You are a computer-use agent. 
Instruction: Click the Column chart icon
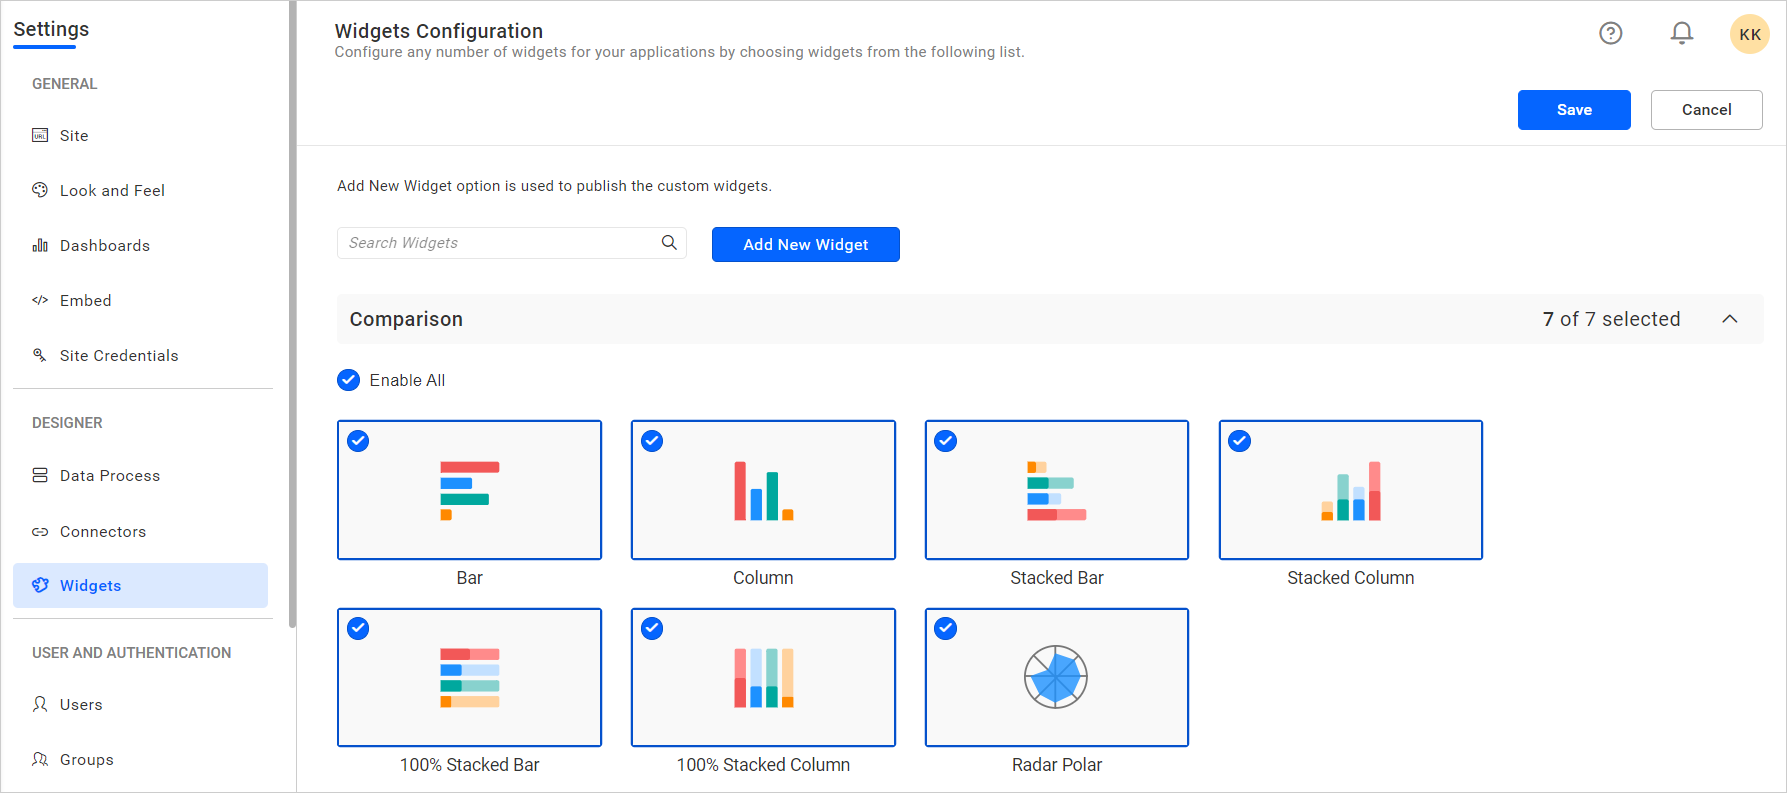[x=763, y=490]
